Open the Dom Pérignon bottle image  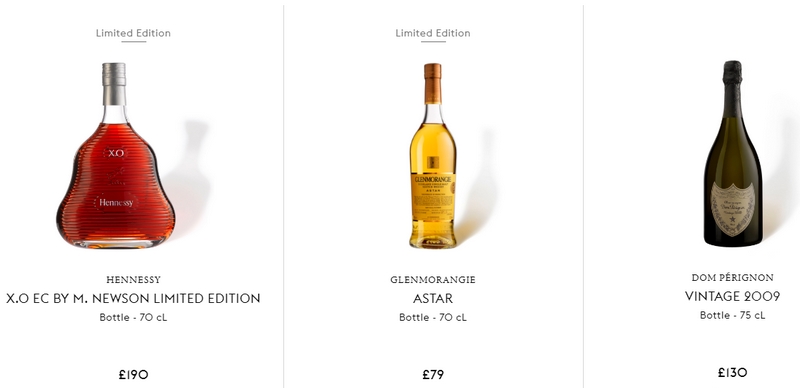(733, 153)
